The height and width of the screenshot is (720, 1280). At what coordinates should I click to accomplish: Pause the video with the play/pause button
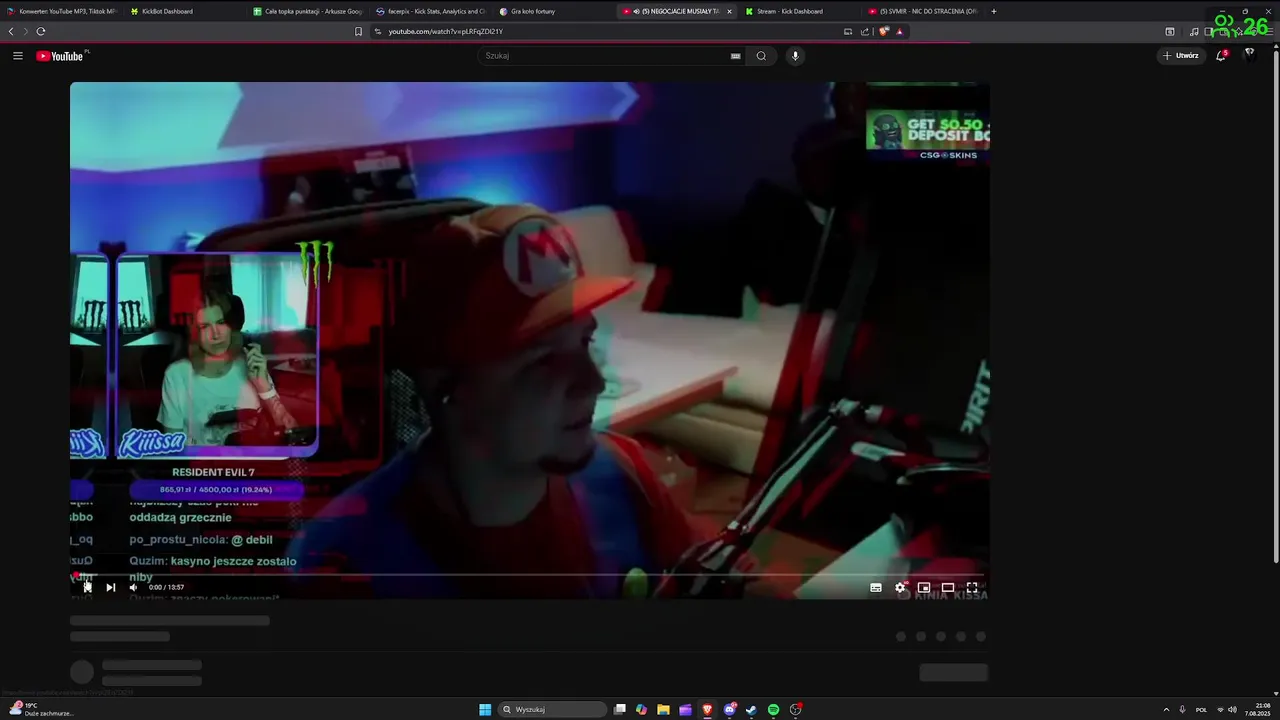click(x=87, y=587)
